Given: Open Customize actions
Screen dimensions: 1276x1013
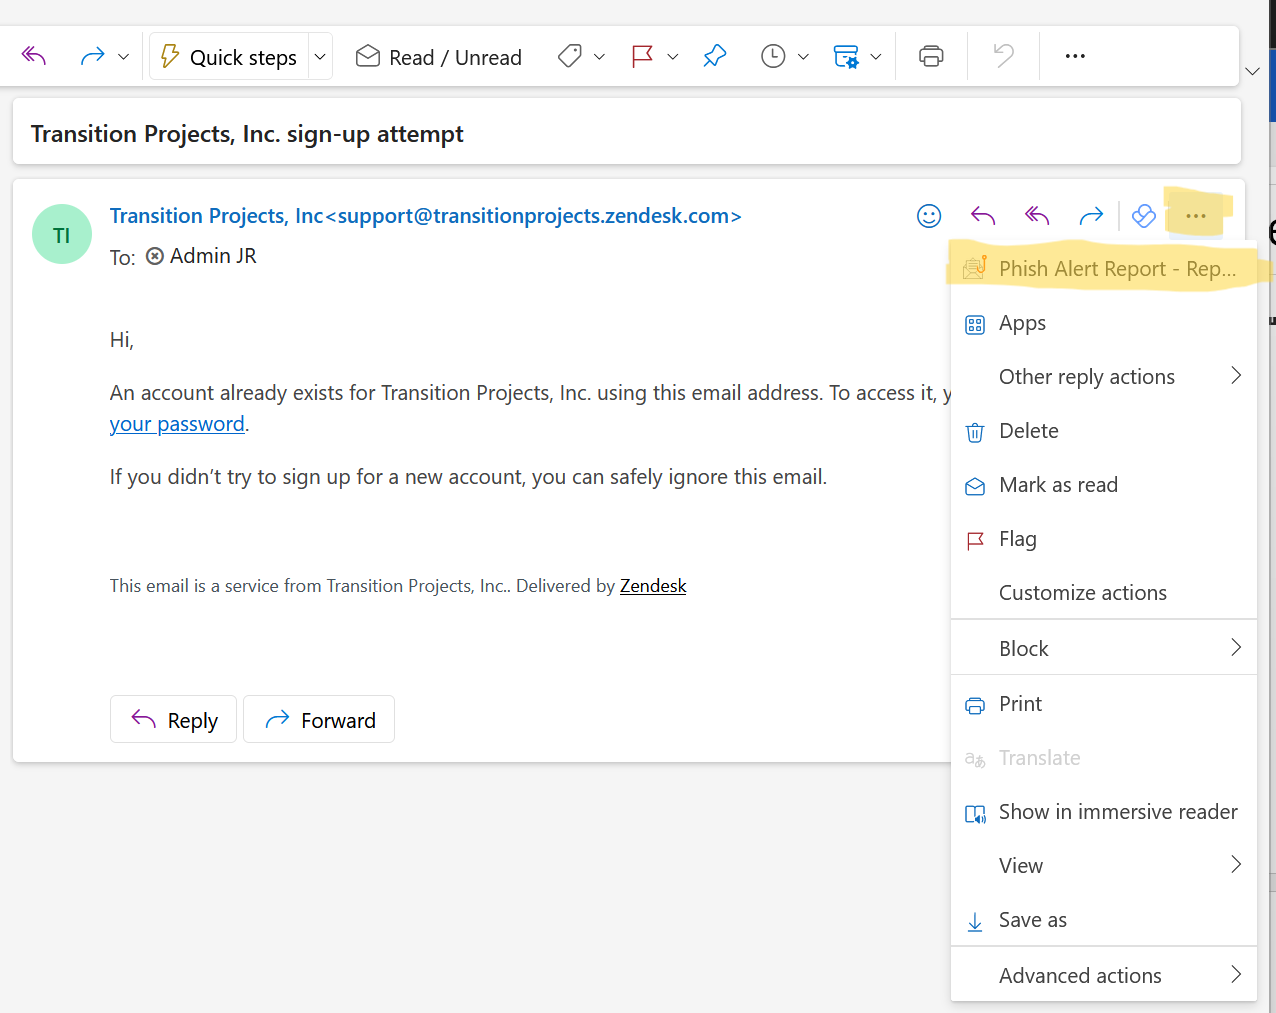Looking at the screenshot, I should coord(1104,593).
